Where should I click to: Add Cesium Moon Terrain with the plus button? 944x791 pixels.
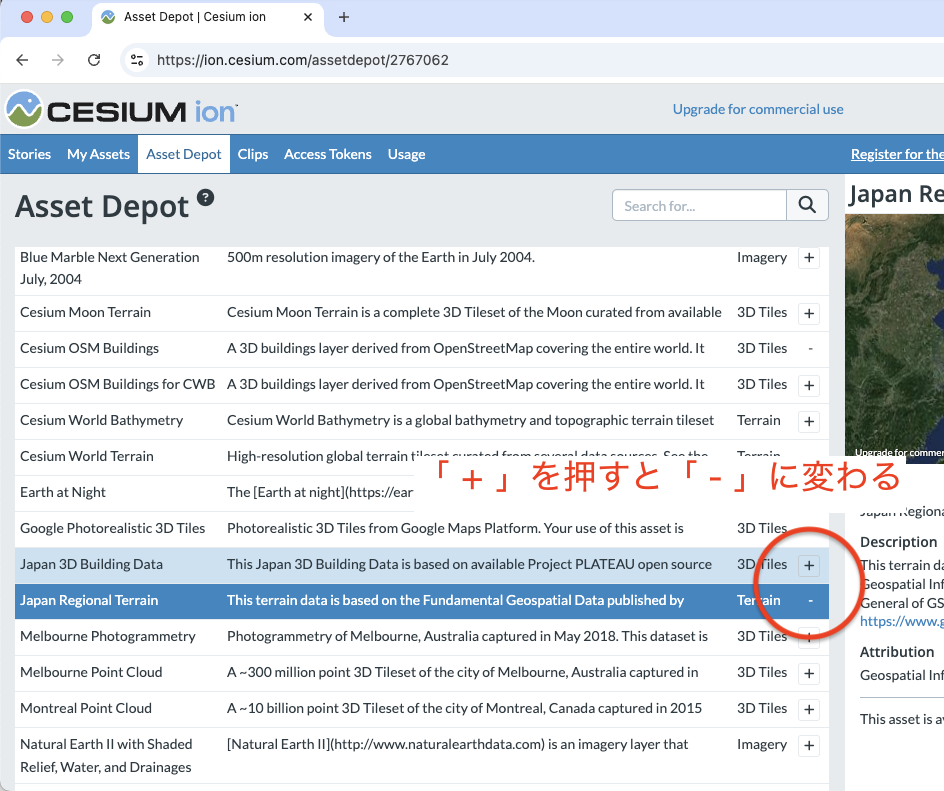point(808,313)
